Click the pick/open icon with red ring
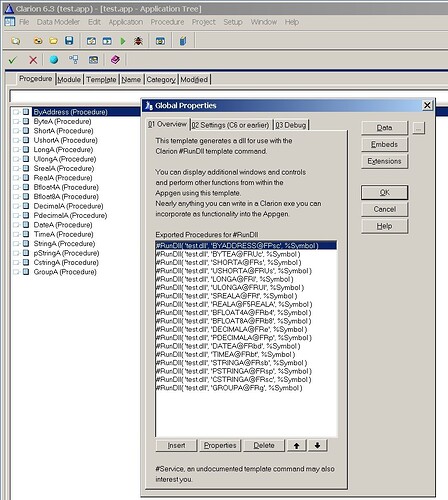 [x=38, y=41]
